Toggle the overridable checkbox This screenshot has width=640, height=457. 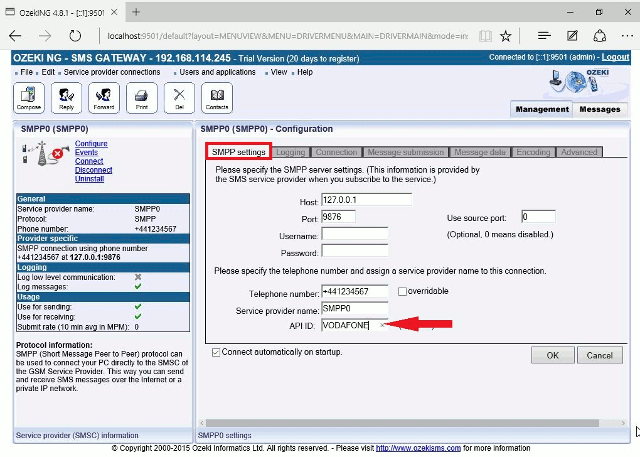403,291
